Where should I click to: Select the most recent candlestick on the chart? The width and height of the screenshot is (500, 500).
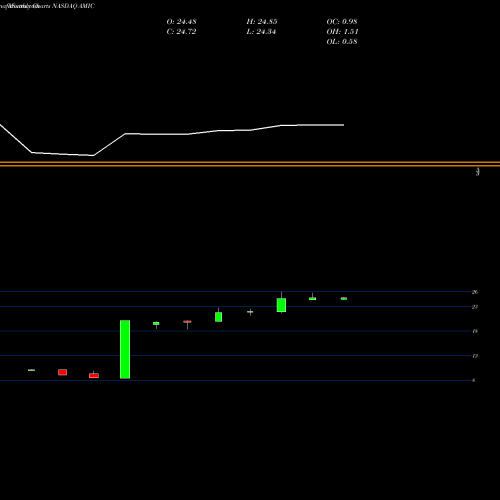coord(344,298)
